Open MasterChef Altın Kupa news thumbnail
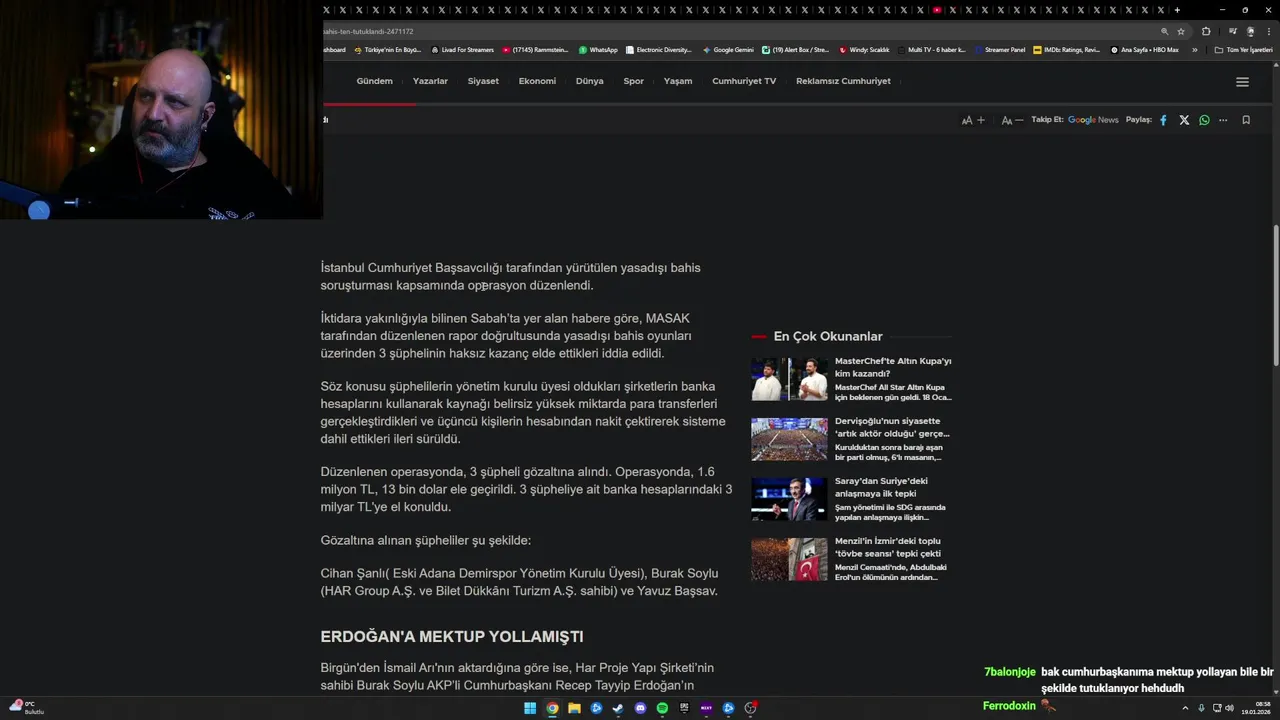The image size is (1280, 720). tap(789, 379)
